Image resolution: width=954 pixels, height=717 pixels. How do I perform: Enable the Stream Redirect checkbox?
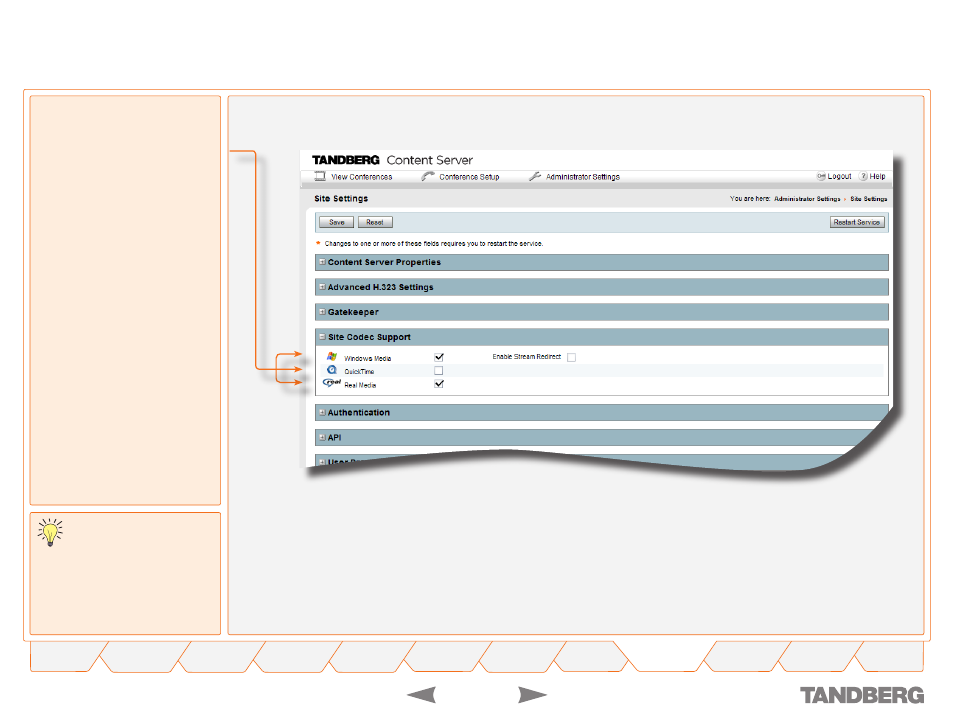click(571, 357)
